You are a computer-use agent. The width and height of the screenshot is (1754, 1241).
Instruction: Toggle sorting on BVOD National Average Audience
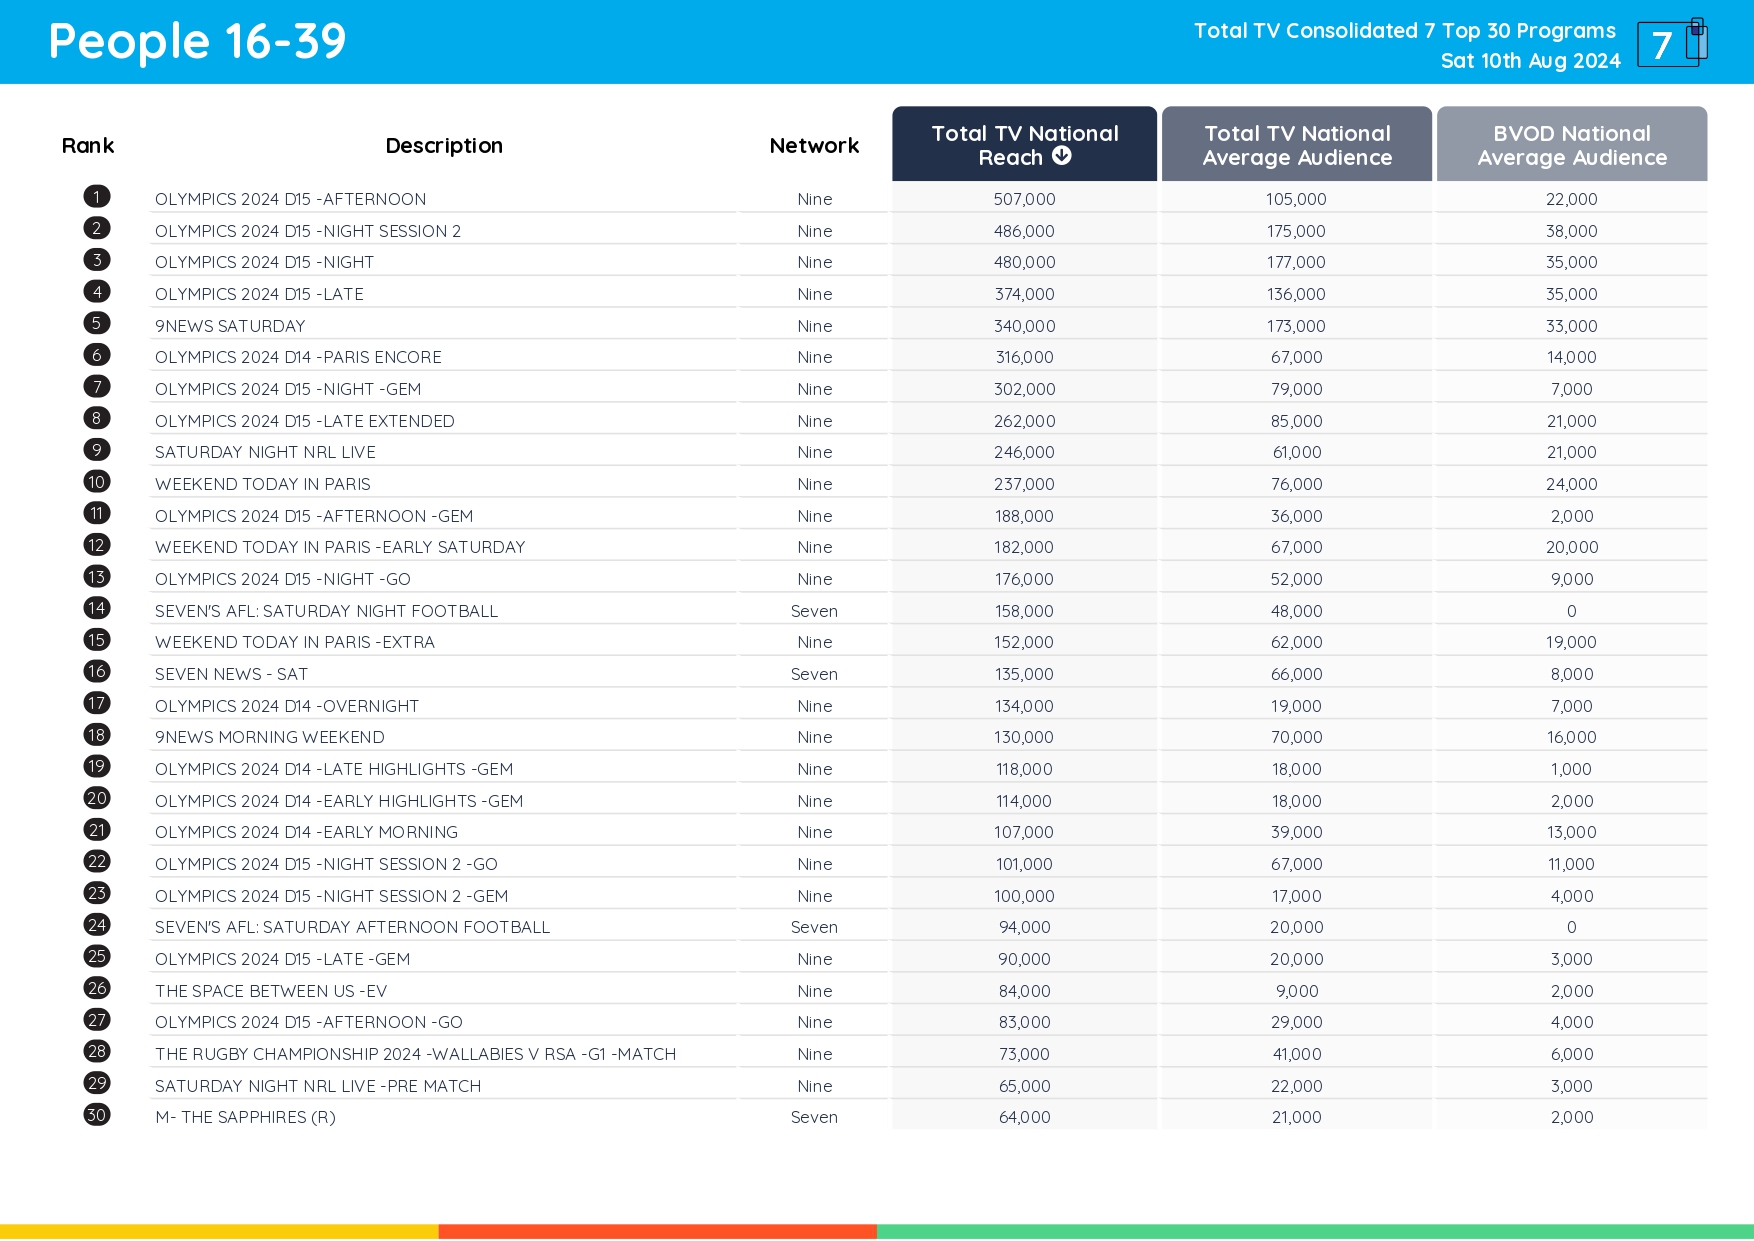(x=1570, y=145)
